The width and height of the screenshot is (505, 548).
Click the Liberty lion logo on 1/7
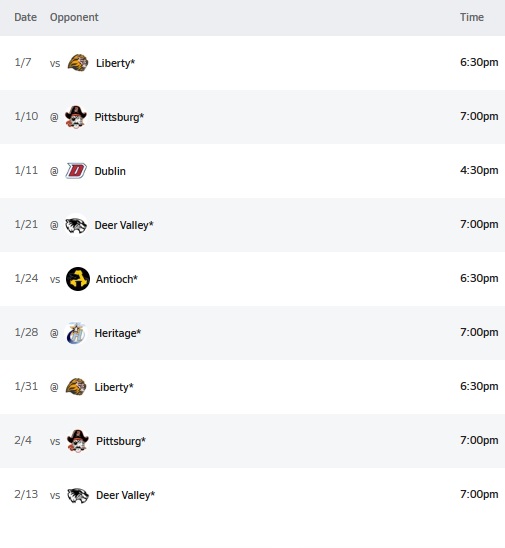tap(78, 63)
